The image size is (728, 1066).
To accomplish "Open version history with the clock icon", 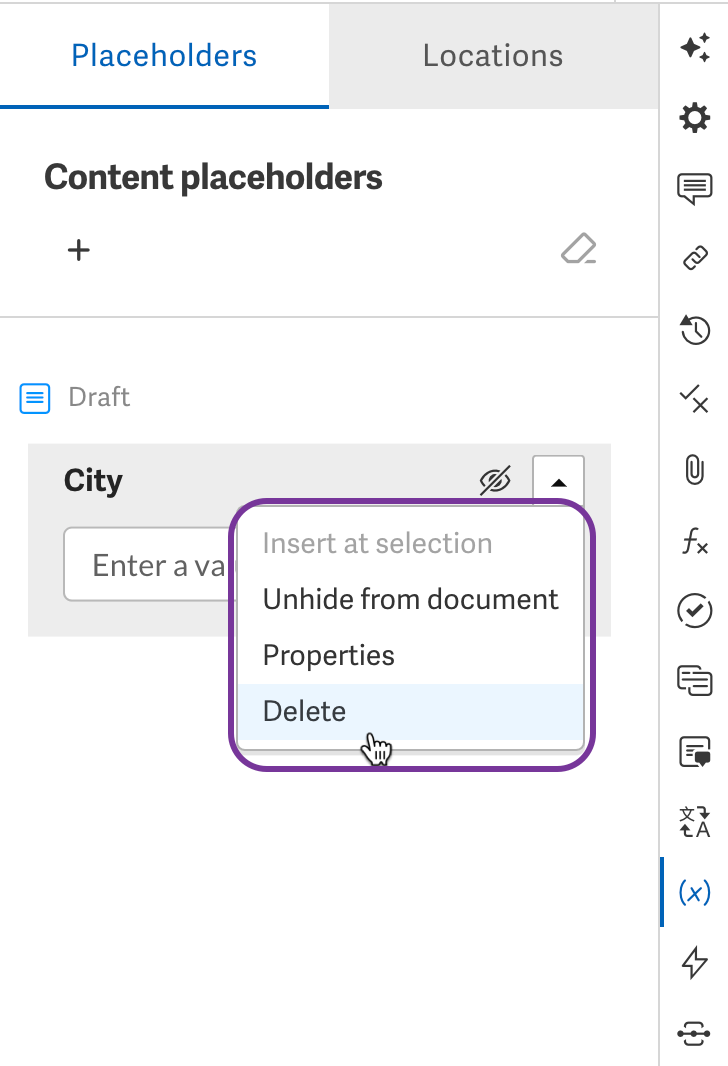I will 695,330.
